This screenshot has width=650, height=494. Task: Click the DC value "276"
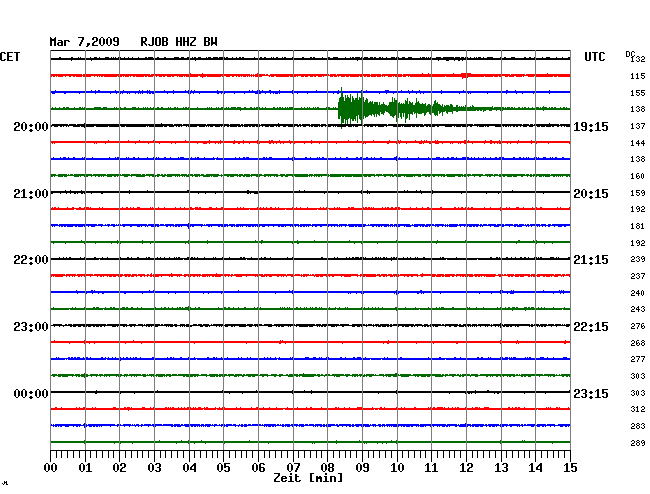[x=638, y=326]
